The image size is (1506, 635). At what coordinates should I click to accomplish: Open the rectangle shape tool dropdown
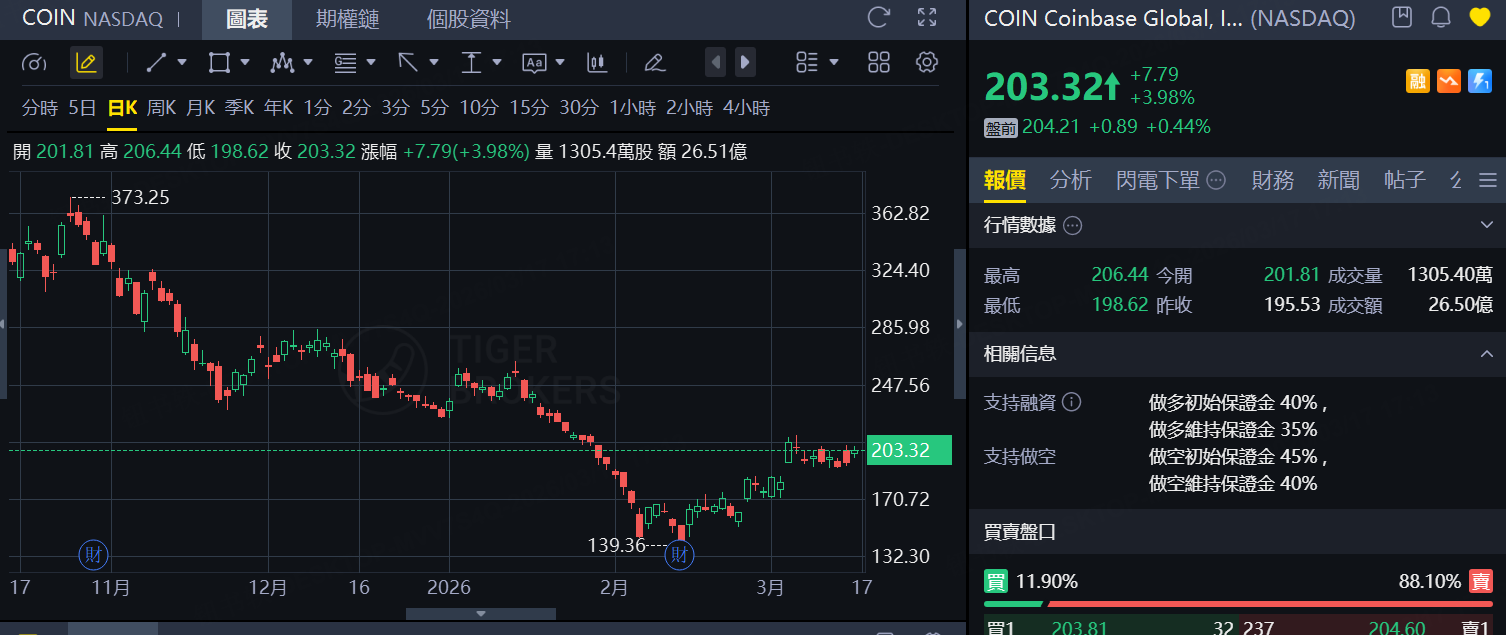point(244,62)
